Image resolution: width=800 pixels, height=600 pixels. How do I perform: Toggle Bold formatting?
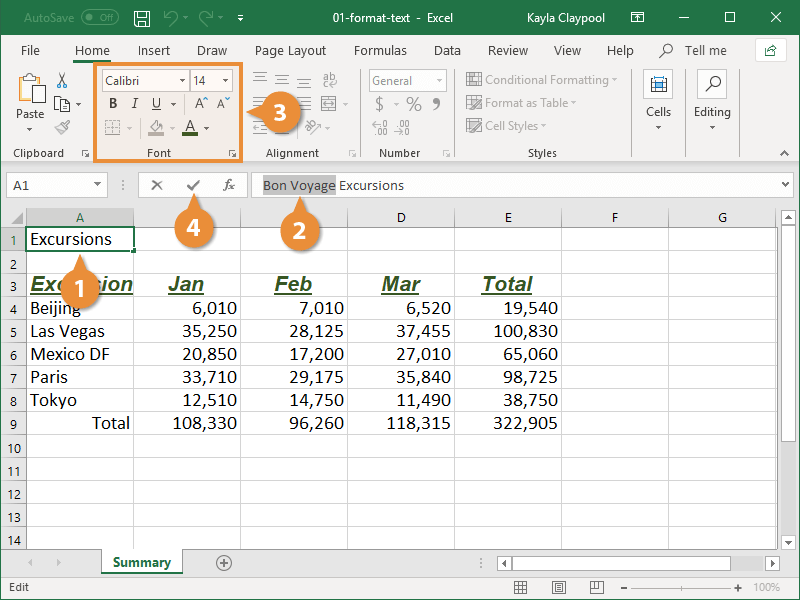[x=113, y=104]
